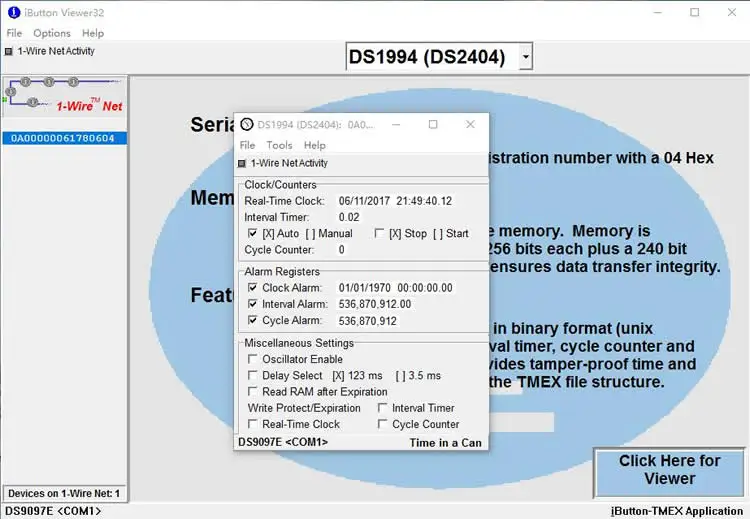
Task: Close the DS1994 dialog window
Action: (470, 124)
